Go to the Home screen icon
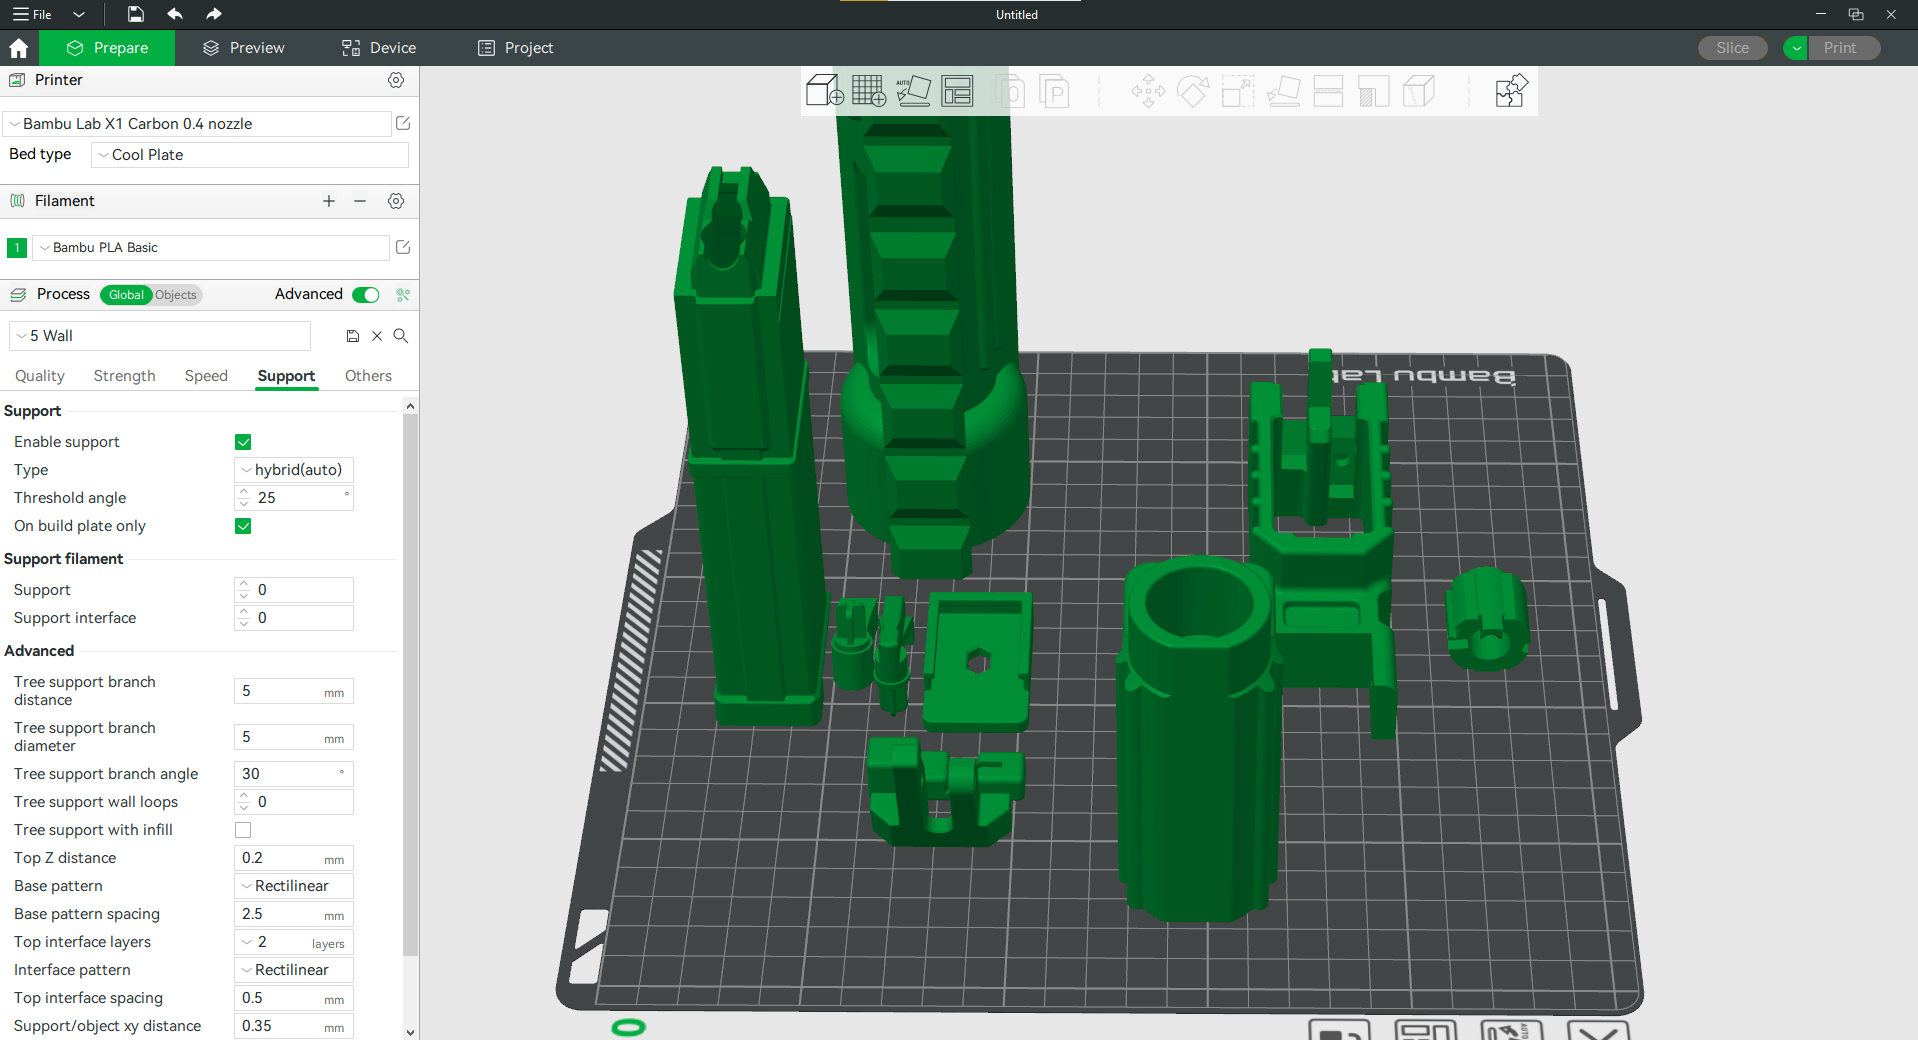1918x1040 pixels. click(18, 48)
